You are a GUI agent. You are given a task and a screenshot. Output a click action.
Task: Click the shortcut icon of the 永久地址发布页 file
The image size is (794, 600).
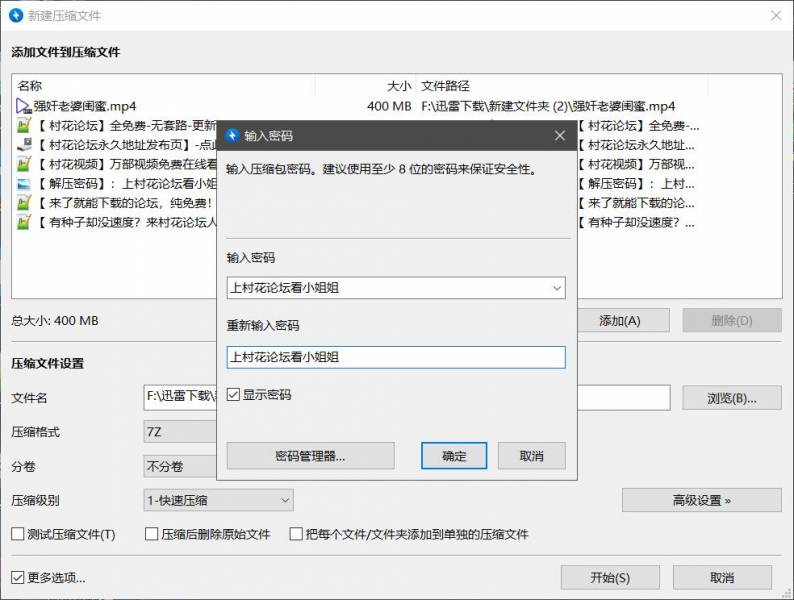coord(24,145)
